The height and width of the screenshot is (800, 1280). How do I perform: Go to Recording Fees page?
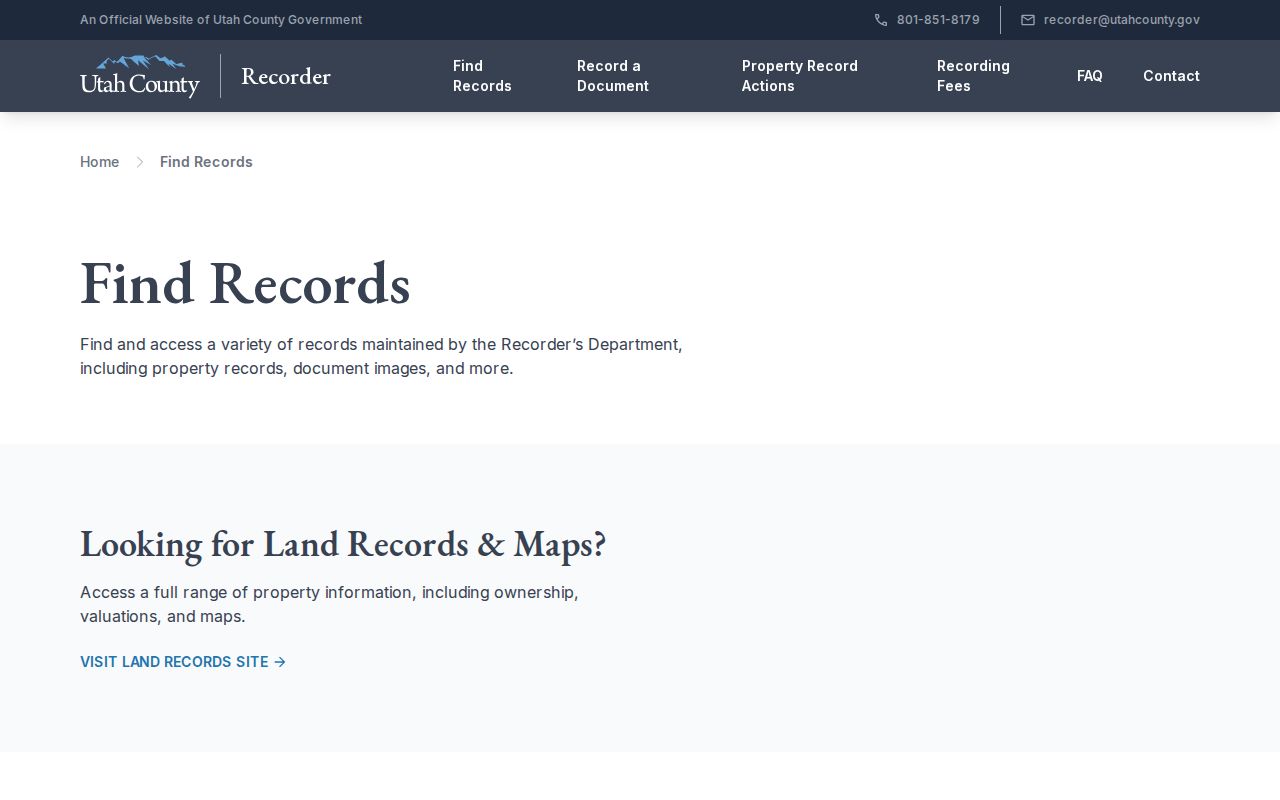coord(973,76)
